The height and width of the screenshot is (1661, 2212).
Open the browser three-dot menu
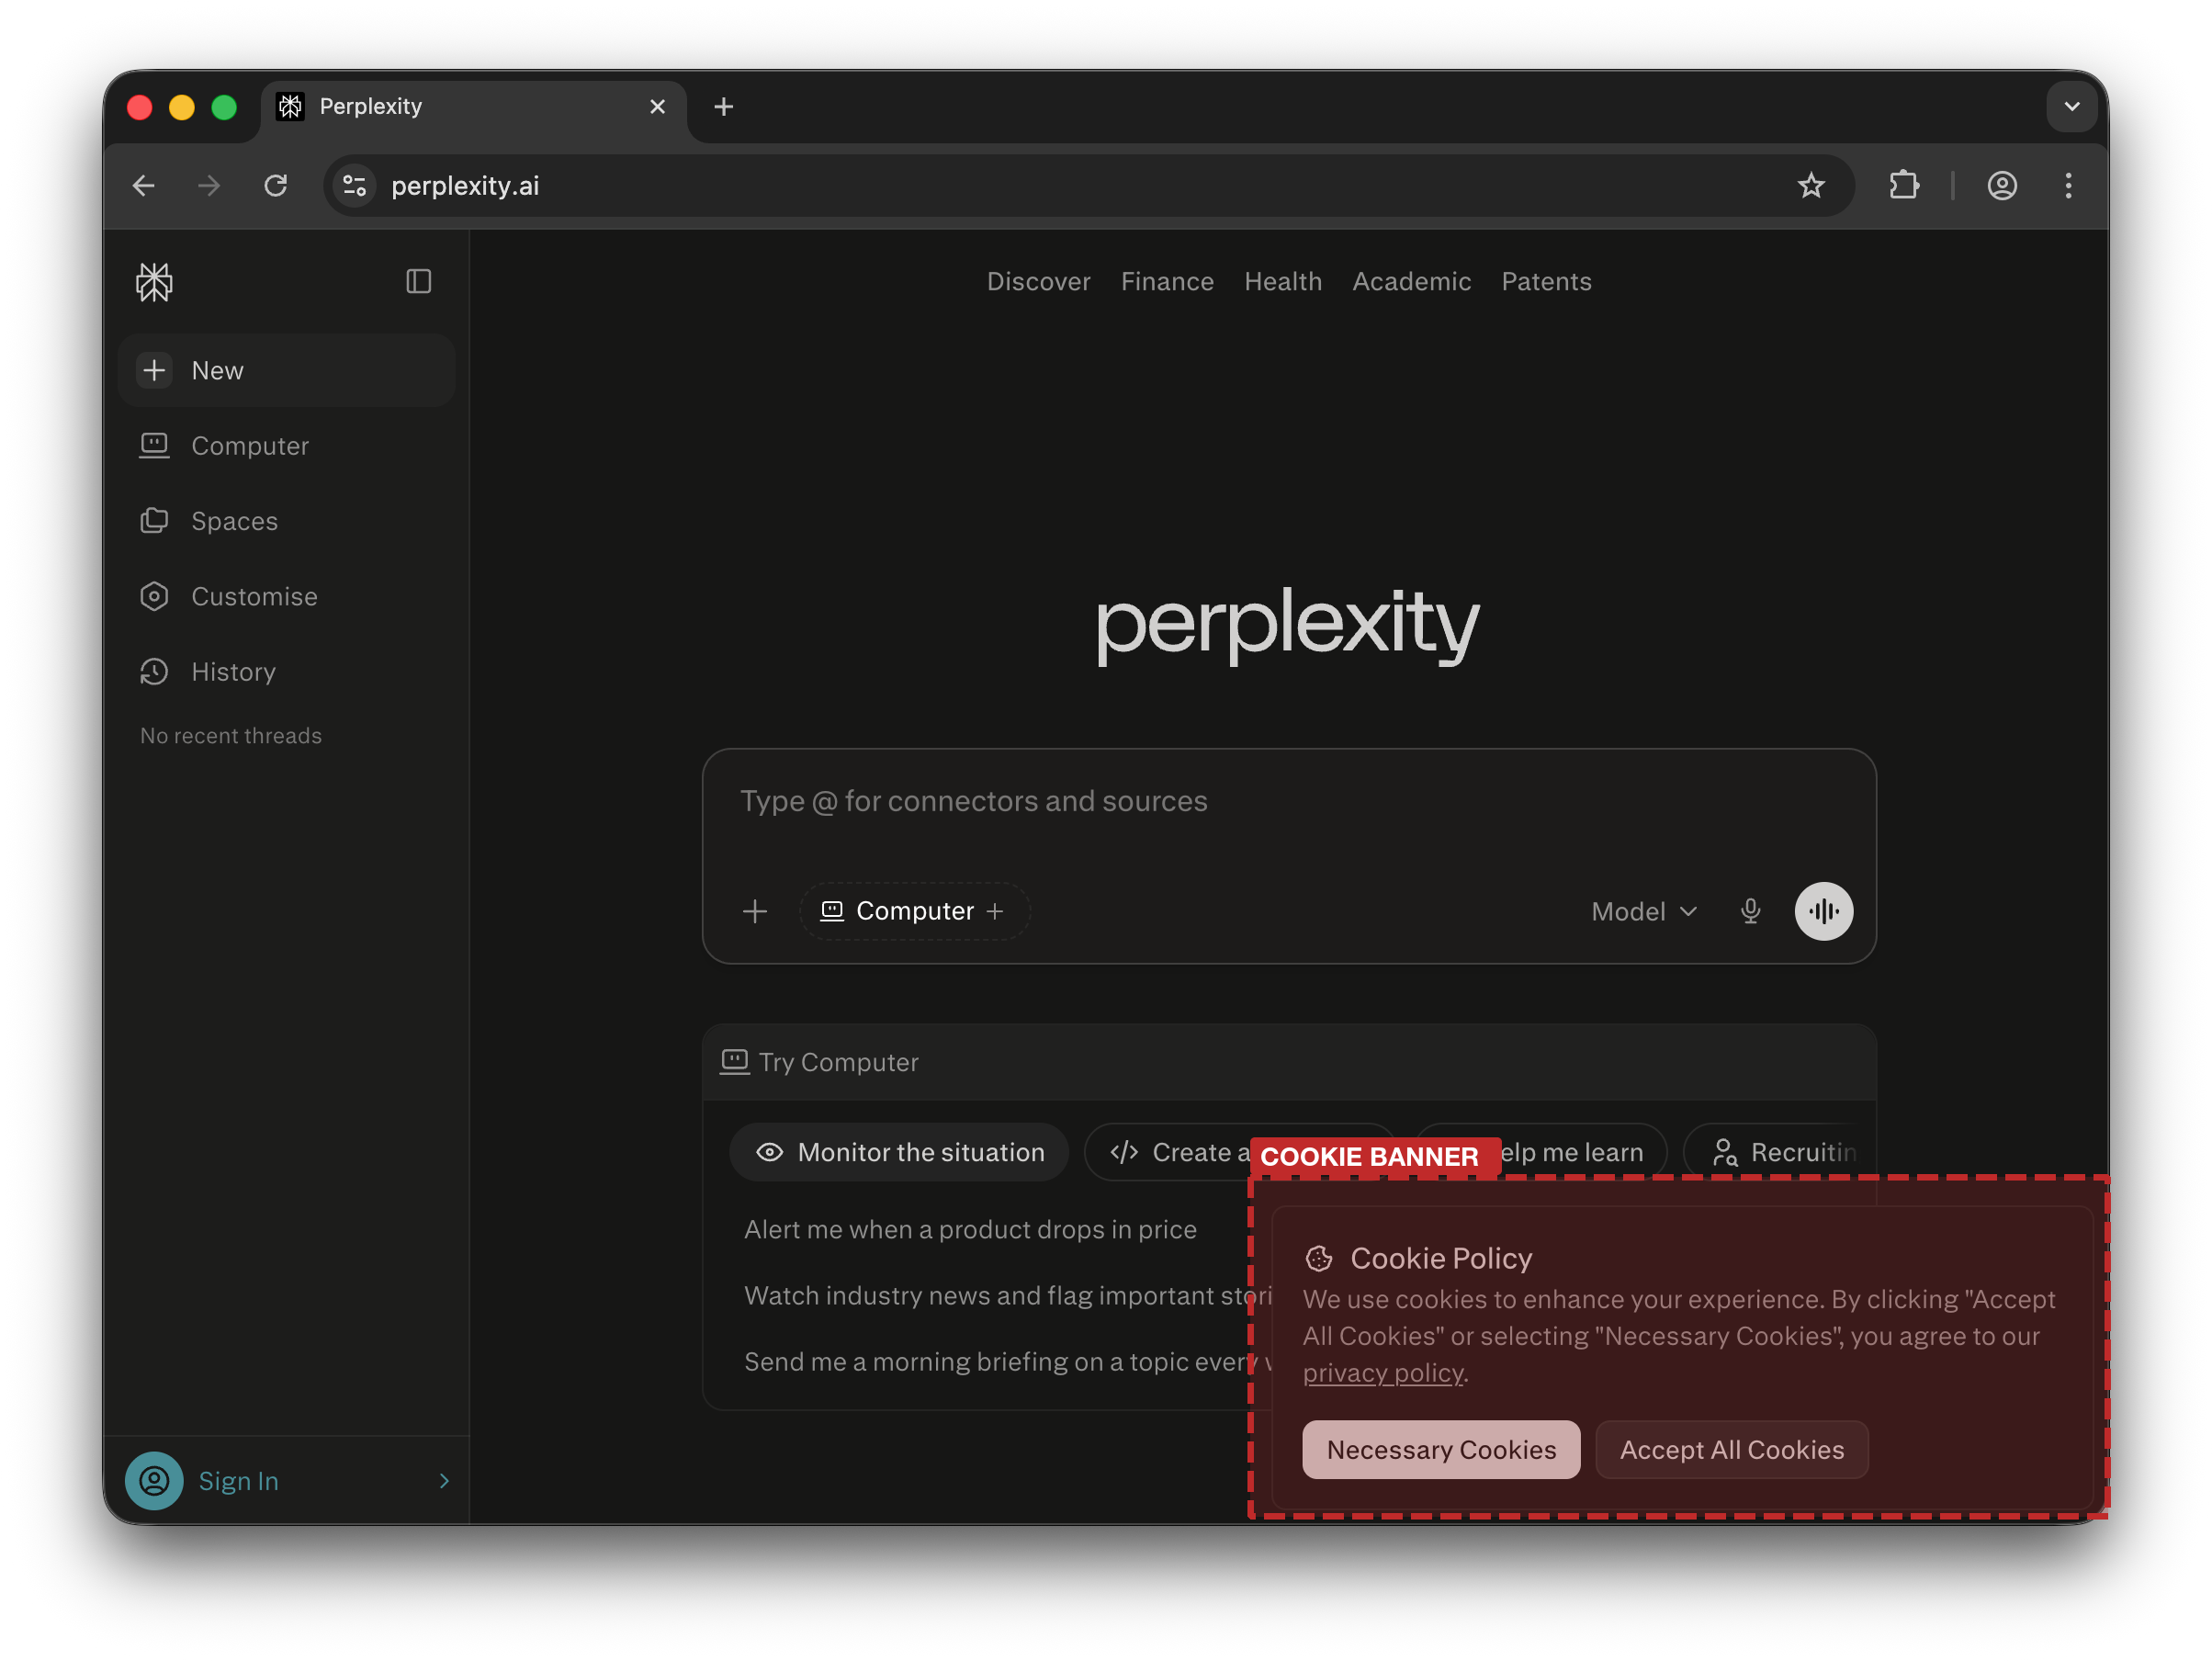pos(2068,186)
